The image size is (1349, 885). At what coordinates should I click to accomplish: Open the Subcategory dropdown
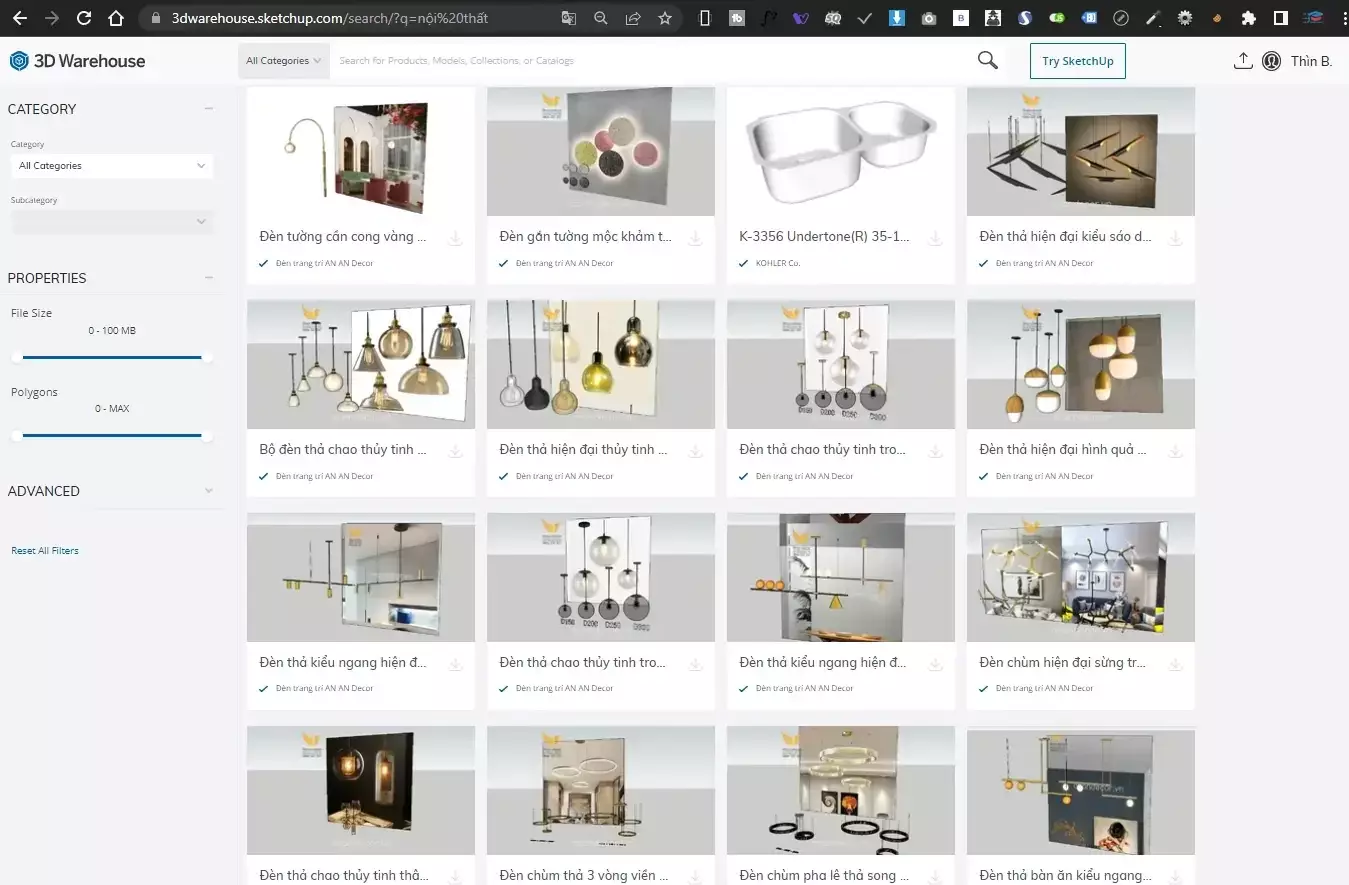(x=111, y=221)
